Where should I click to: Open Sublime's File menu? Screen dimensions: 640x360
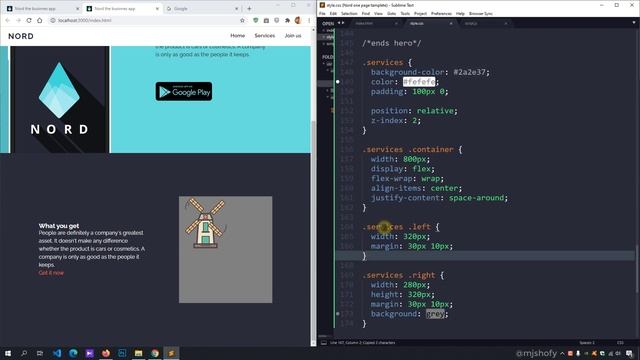(322, 13)
